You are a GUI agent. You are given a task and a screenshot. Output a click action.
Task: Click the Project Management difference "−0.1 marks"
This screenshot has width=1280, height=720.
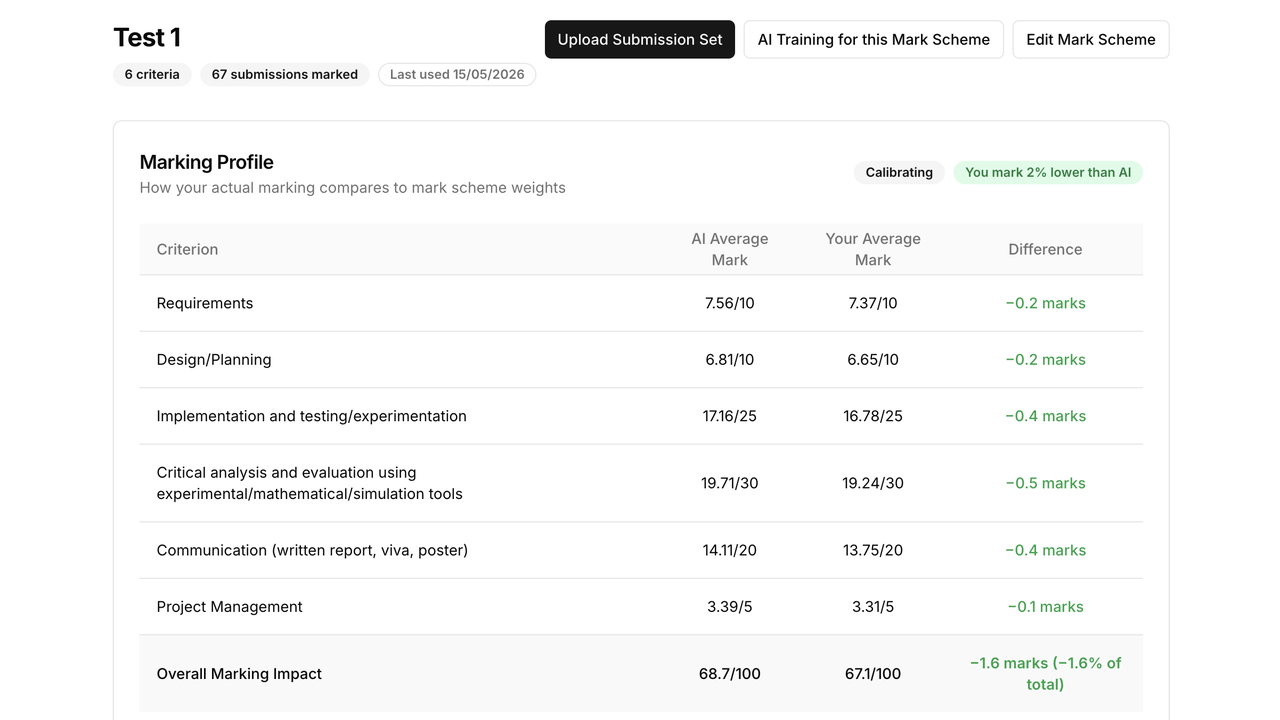point(1045,607)
